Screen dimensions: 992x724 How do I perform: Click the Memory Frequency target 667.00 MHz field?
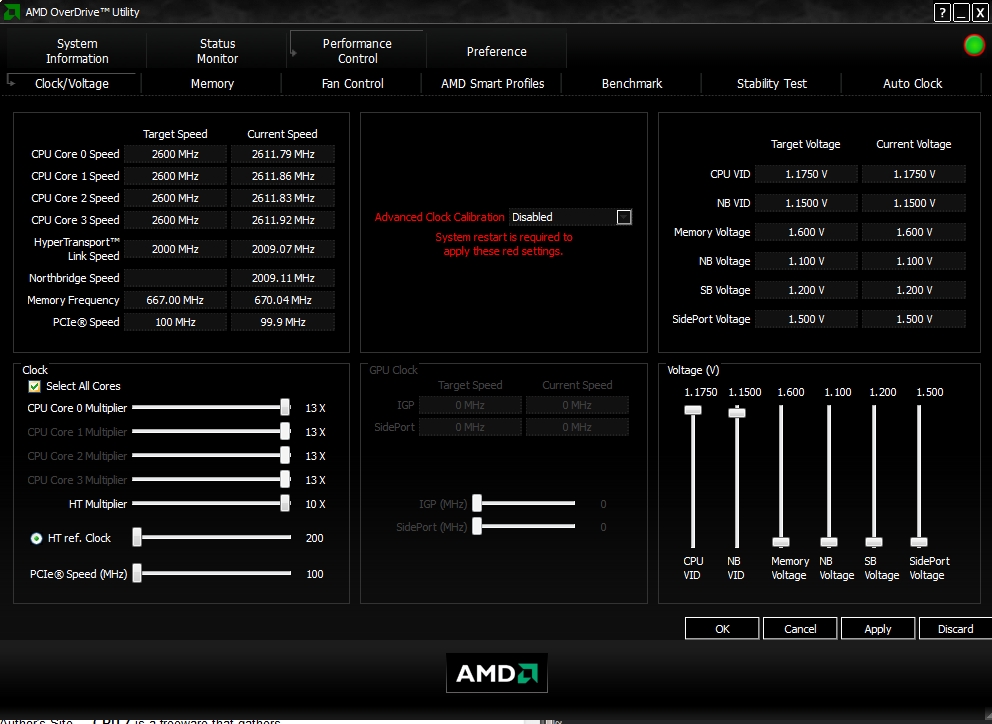(x=175, y=300)
